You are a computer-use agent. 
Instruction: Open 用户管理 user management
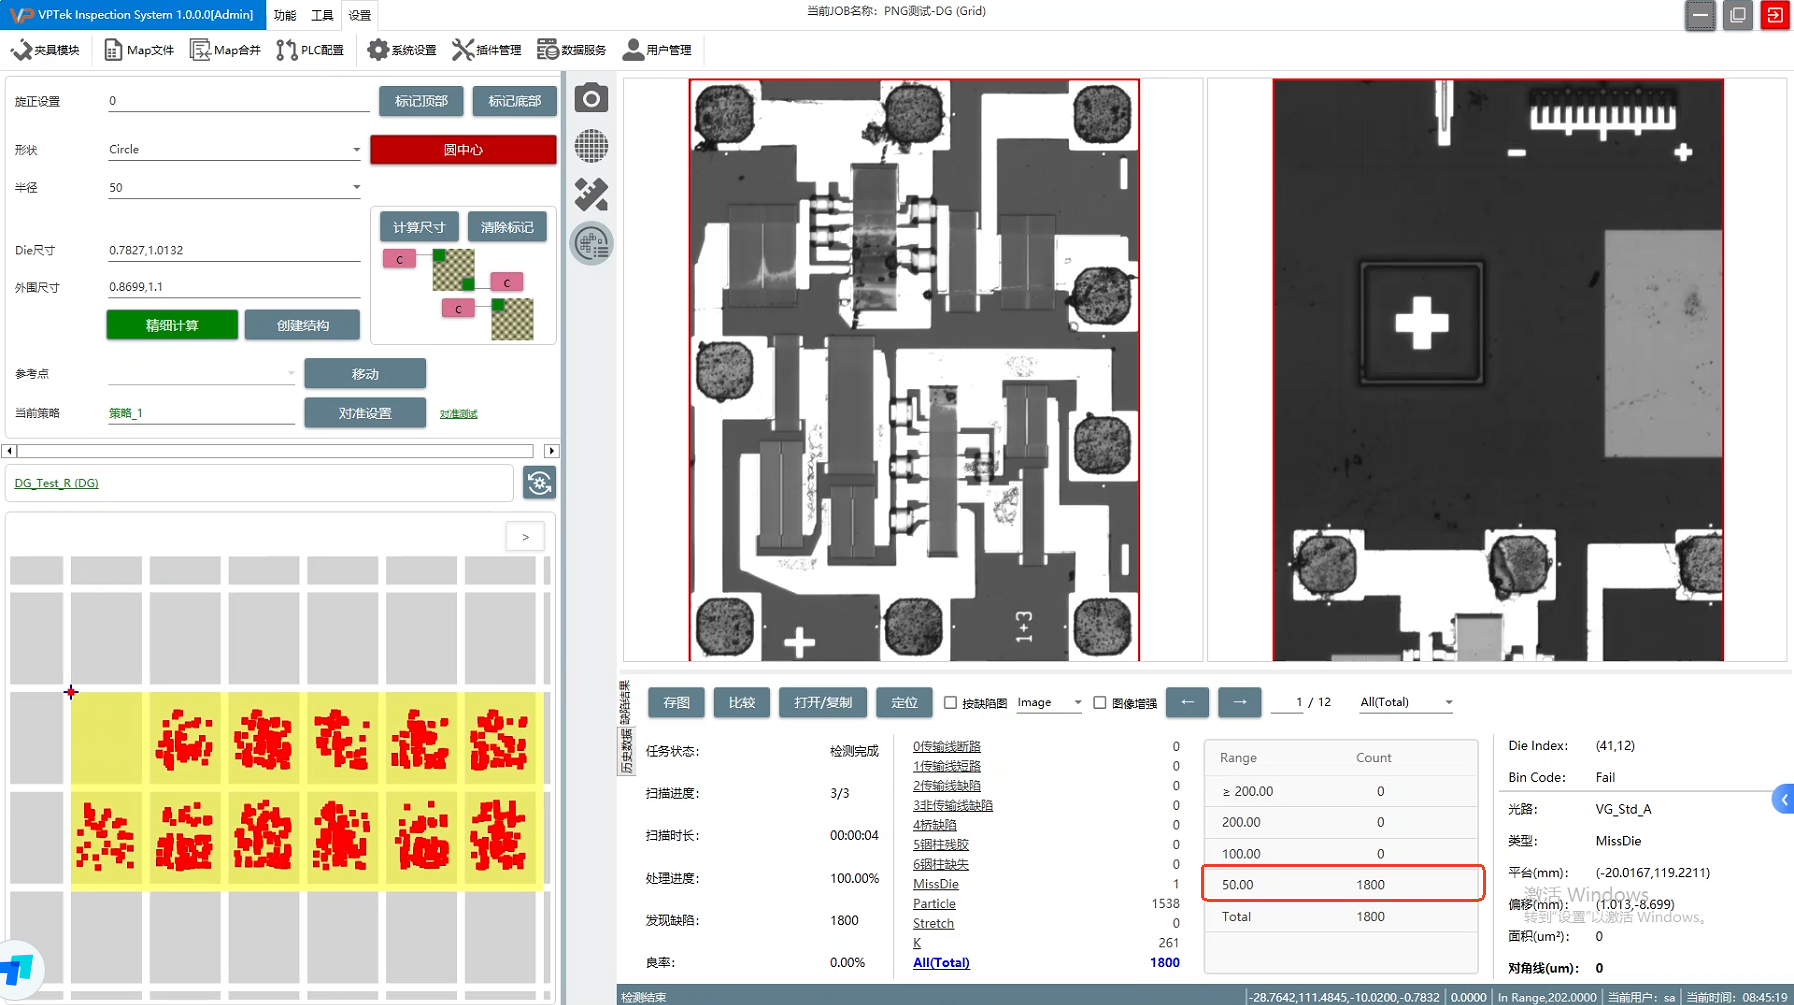(657, 50)
